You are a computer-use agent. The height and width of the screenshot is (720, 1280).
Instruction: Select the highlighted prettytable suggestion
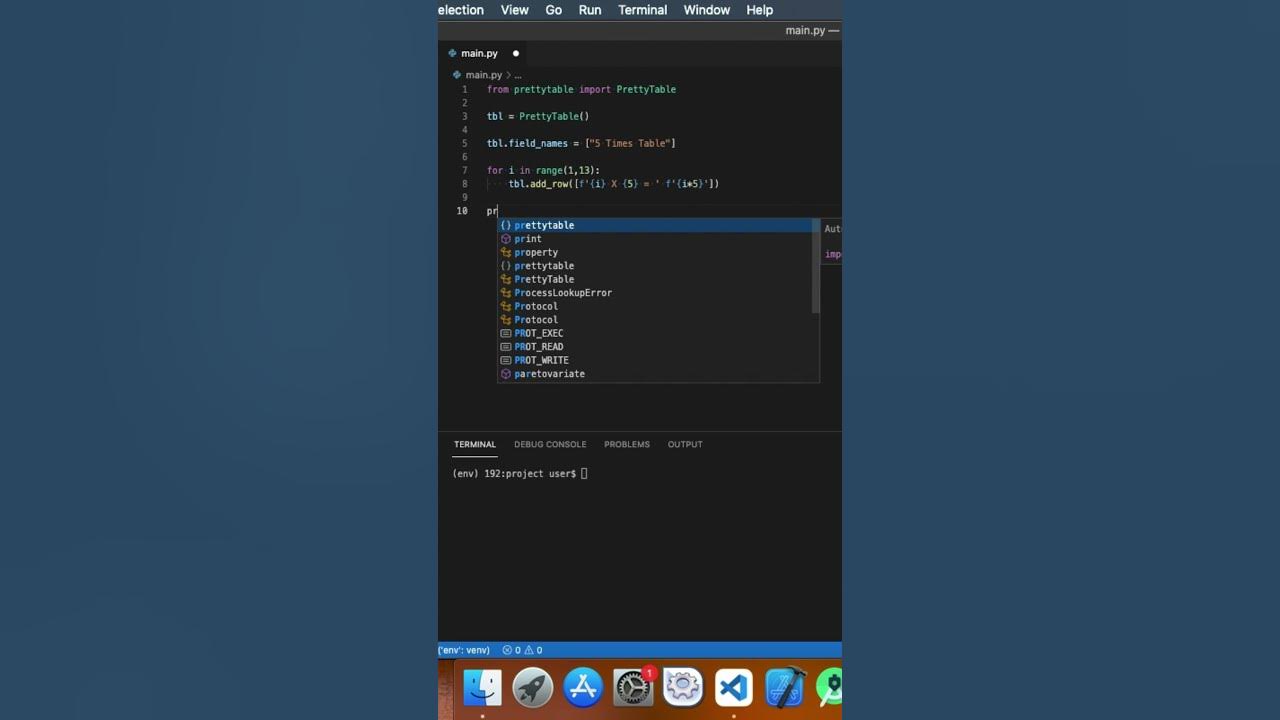pyautogui.click(x=658, y=225)
